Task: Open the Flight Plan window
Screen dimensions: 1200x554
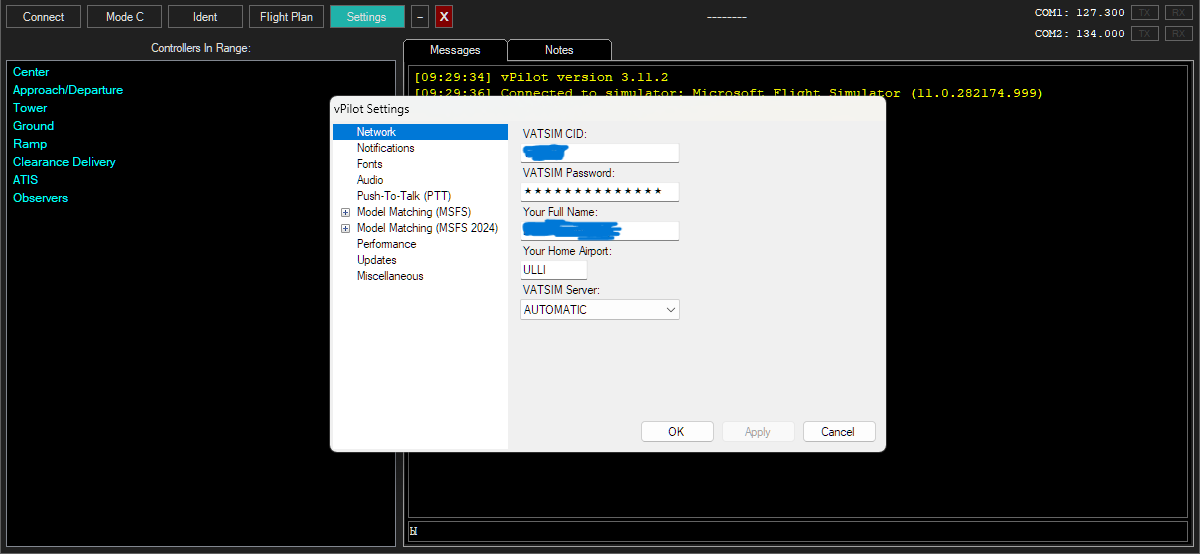Action: 287,17
